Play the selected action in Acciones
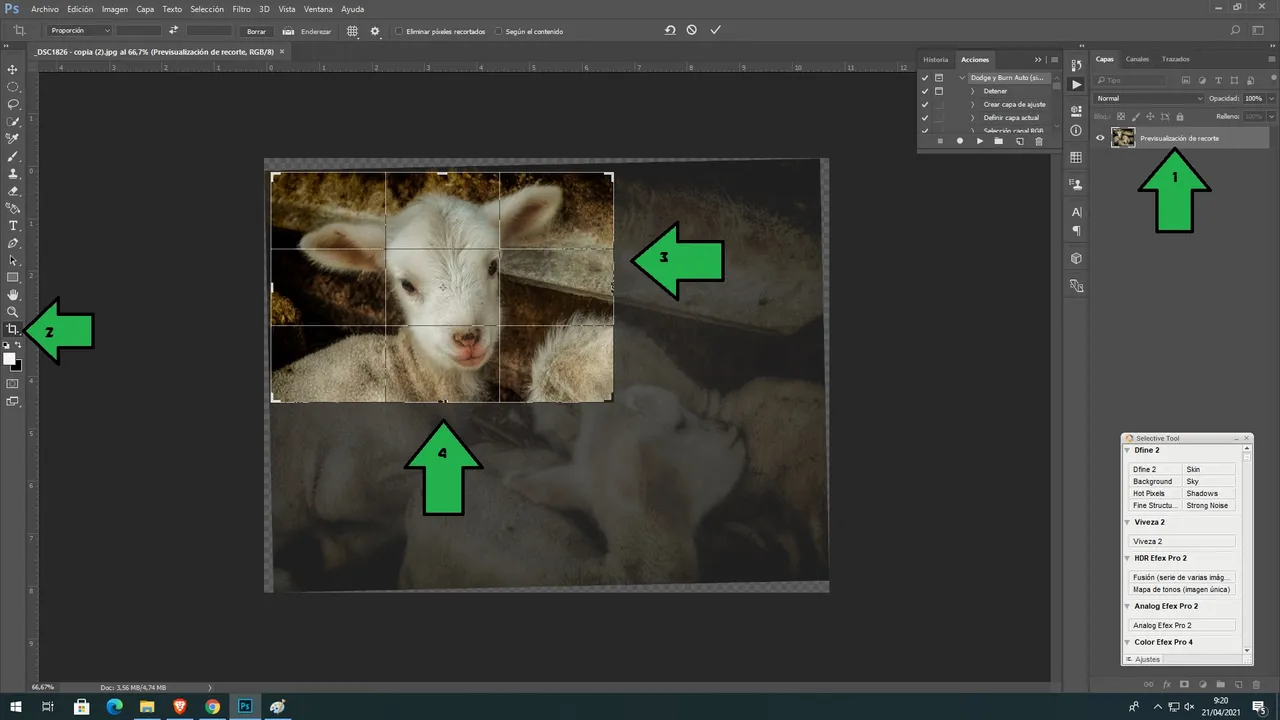The height and width of the screenshot is (720, 1280). 980,142
